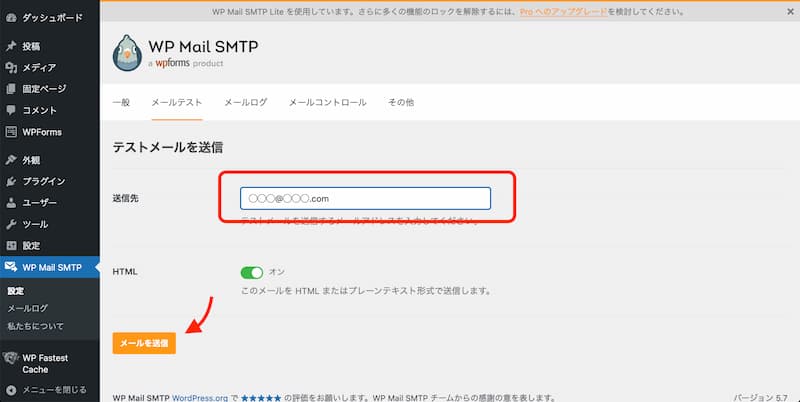Click メニューを閉じる to collapse sidebar

pyautogui.click(x=55, y=390)
